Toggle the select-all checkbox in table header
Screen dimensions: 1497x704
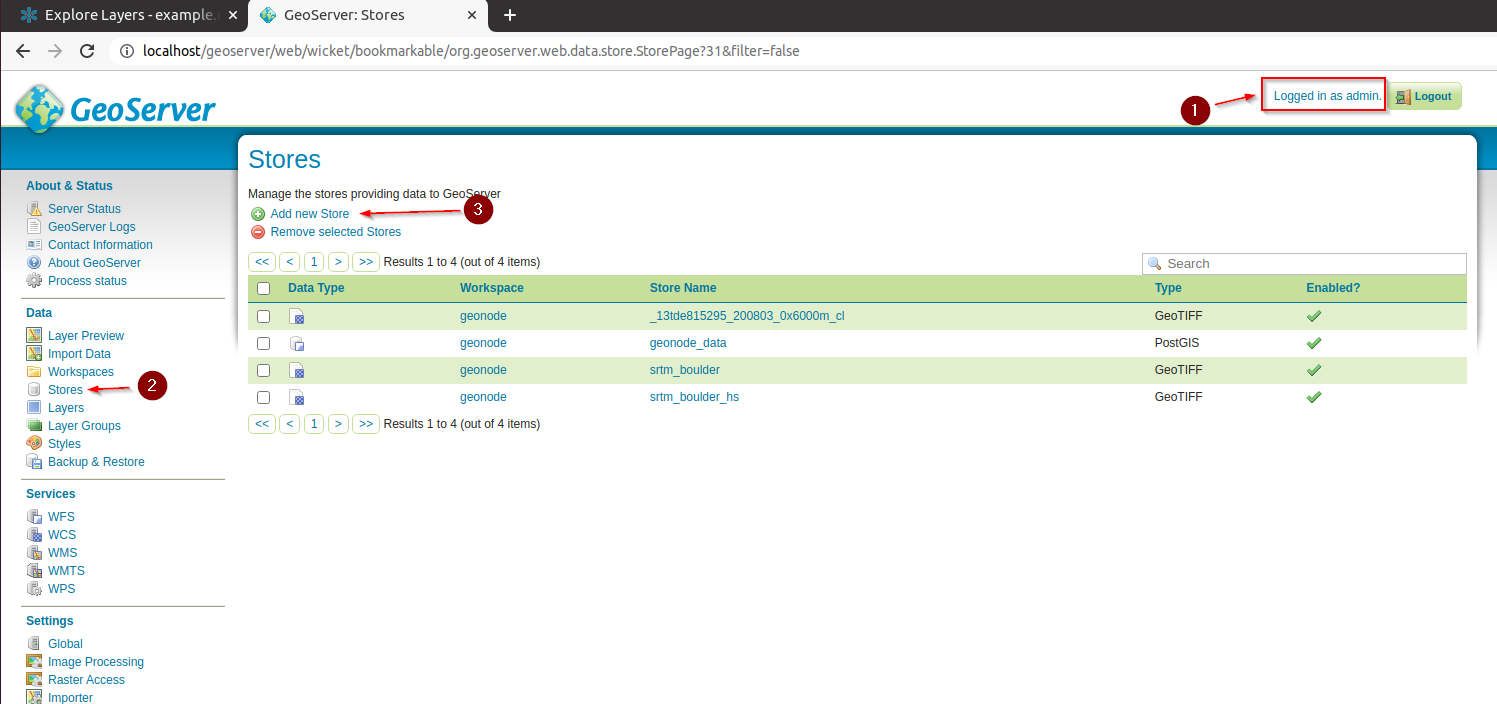264,288
